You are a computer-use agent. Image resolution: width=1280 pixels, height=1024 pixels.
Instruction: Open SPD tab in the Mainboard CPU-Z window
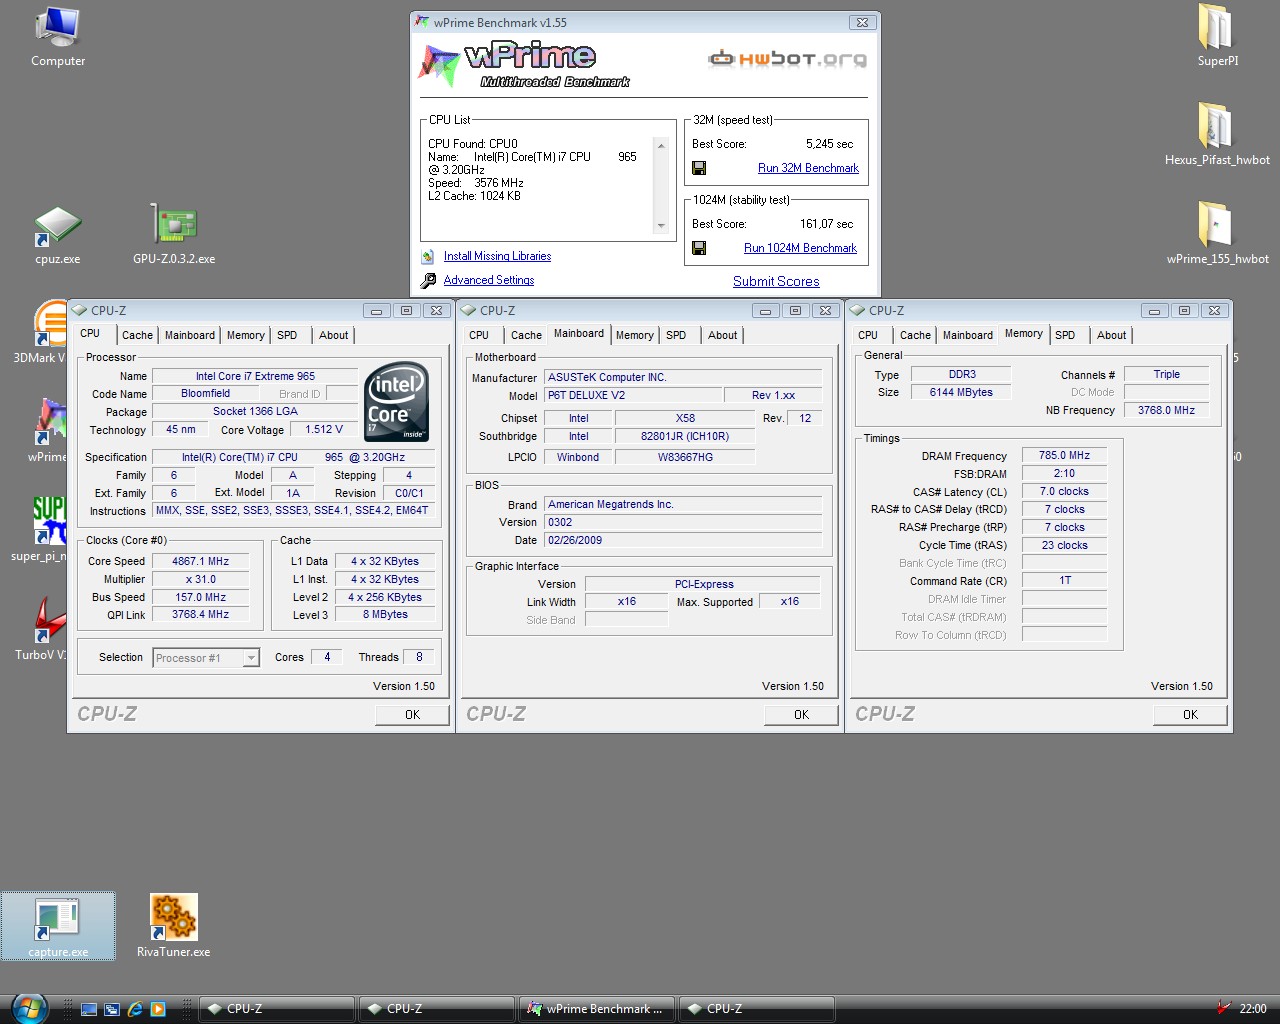coord(676,336)
